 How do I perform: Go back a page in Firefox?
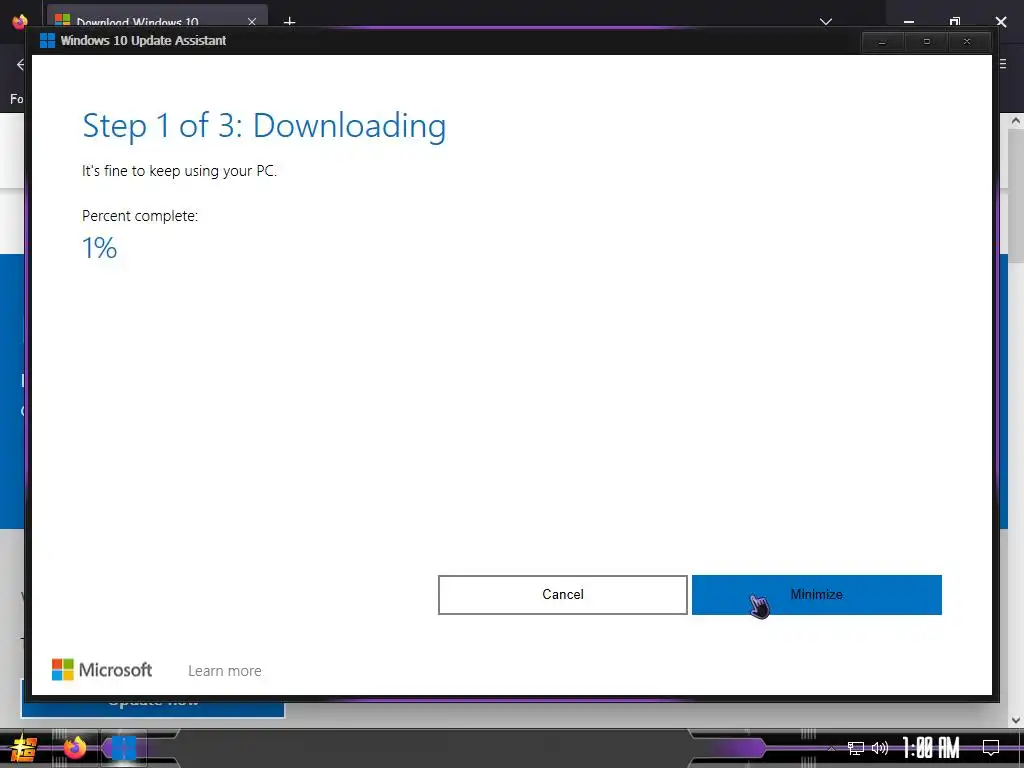(x=20, y=64)
